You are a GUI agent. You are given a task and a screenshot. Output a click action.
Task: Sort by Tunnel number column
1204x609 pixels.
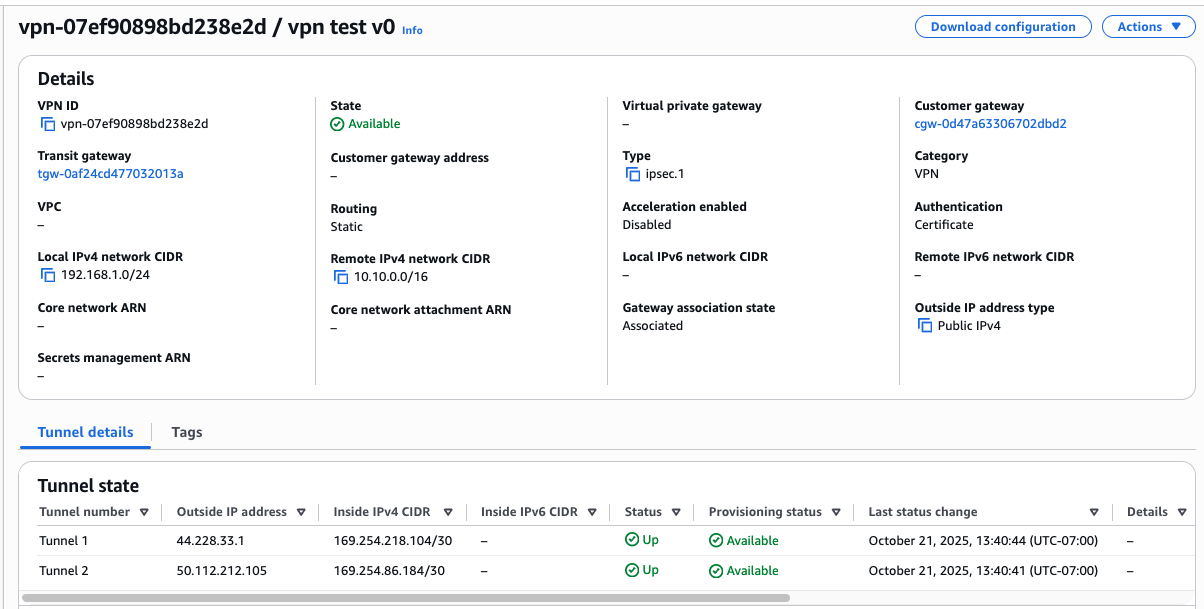point(144,512)
